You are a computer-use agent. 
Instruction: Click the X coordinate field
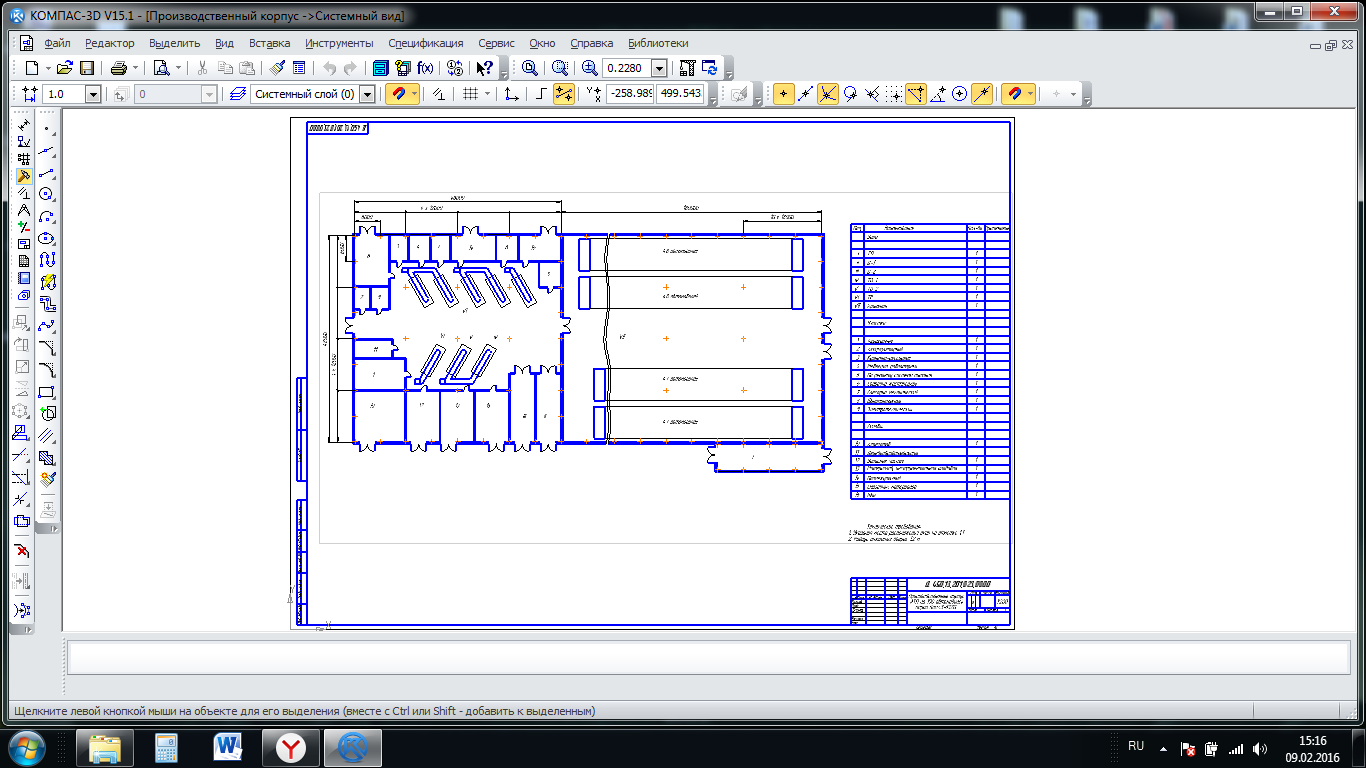(630, 94)
